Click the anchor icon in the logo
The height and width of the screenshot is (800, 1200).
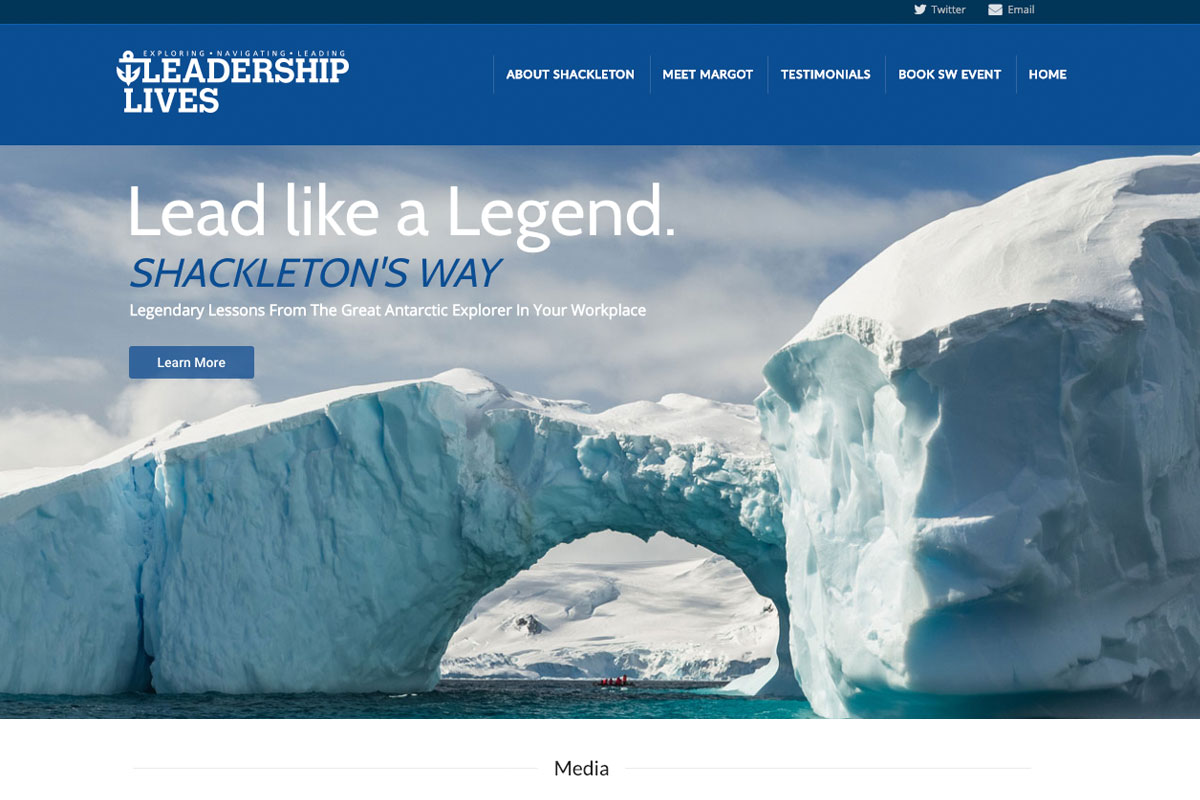131,70
